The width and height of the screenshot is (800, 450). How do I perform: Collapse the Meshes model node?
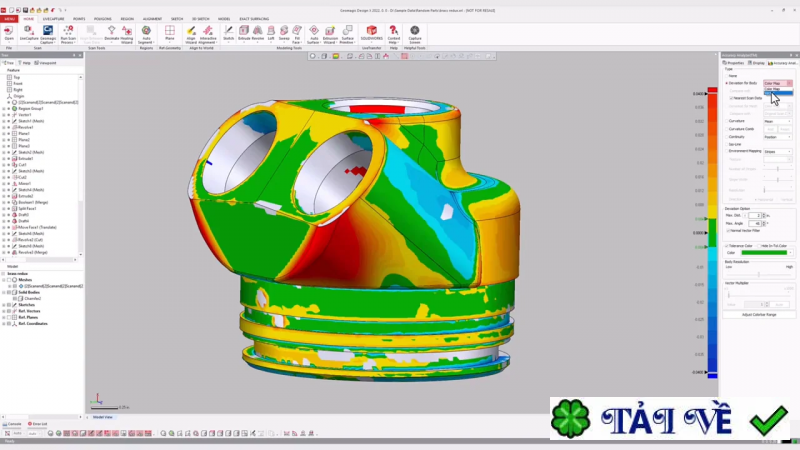pos(4,280)
